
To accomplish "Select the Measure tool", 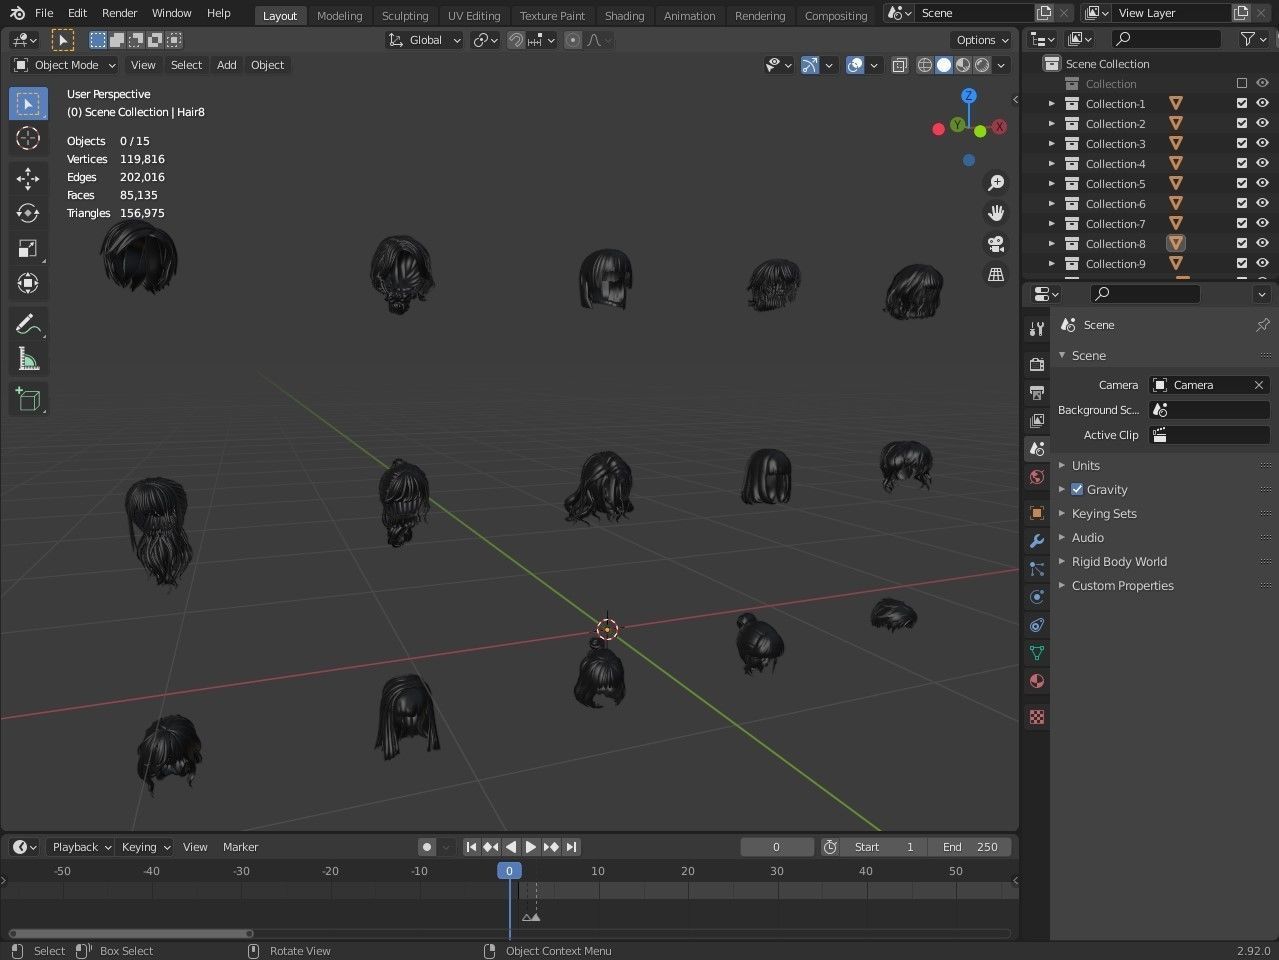I will (28, 359).
